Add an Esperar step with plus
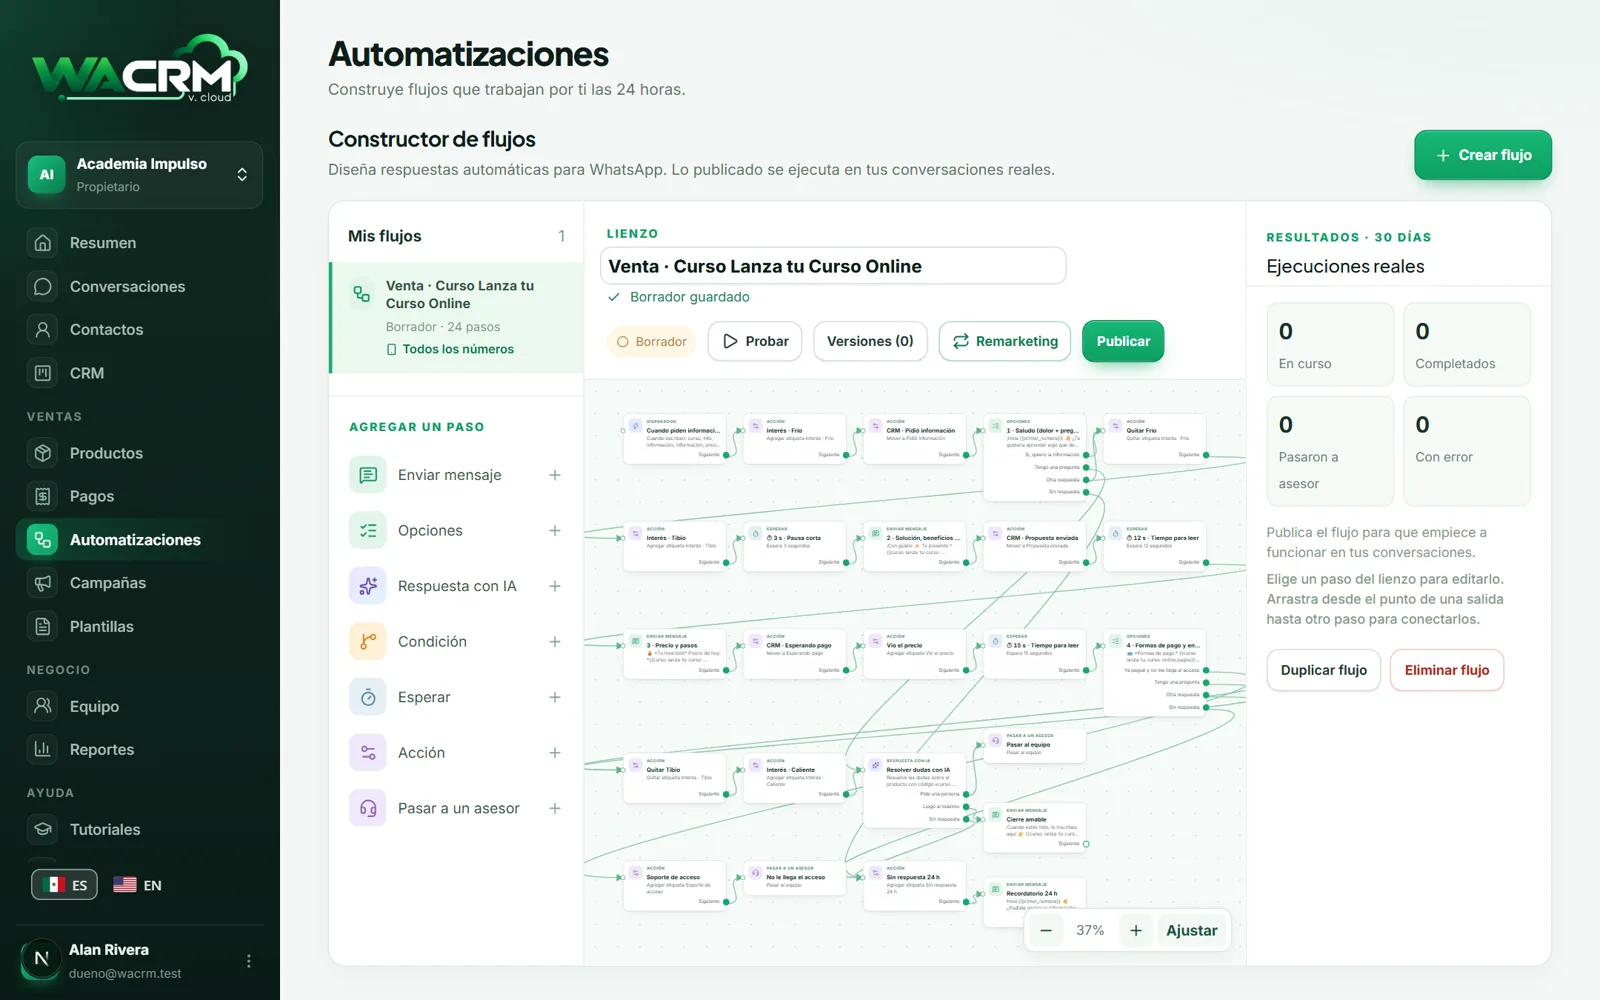Viewport: 1600px width, 1000px height. tap(555, 697)
